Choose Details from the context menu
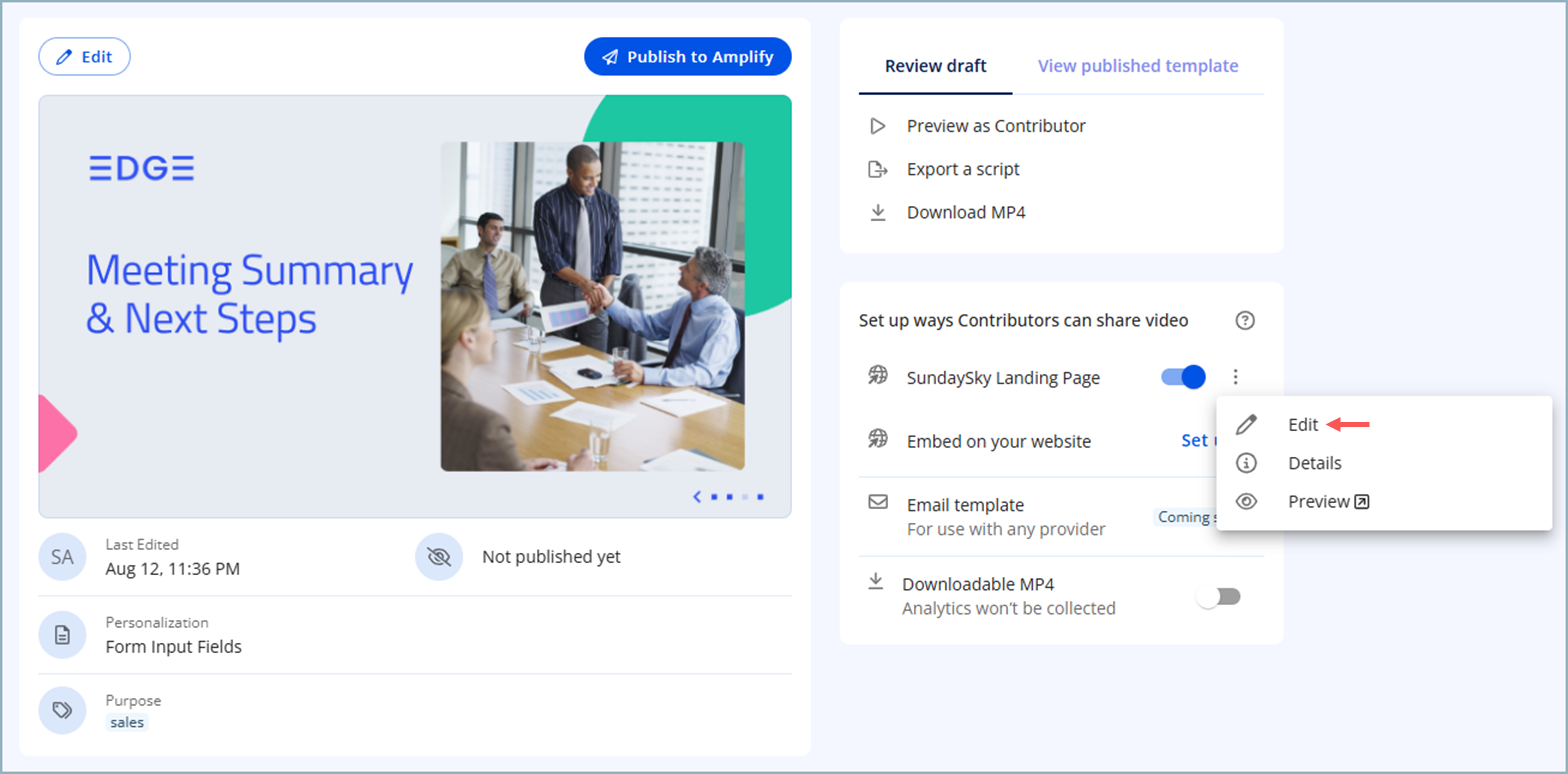This screenshot has height=774, width=1568. [1314, 463]
